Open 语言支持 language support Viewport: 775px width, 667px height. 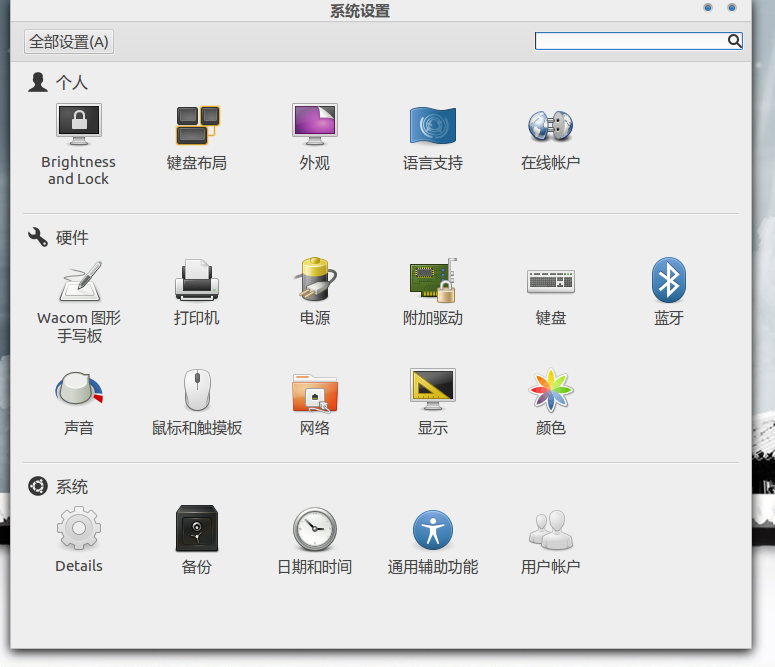coord(432,137)
